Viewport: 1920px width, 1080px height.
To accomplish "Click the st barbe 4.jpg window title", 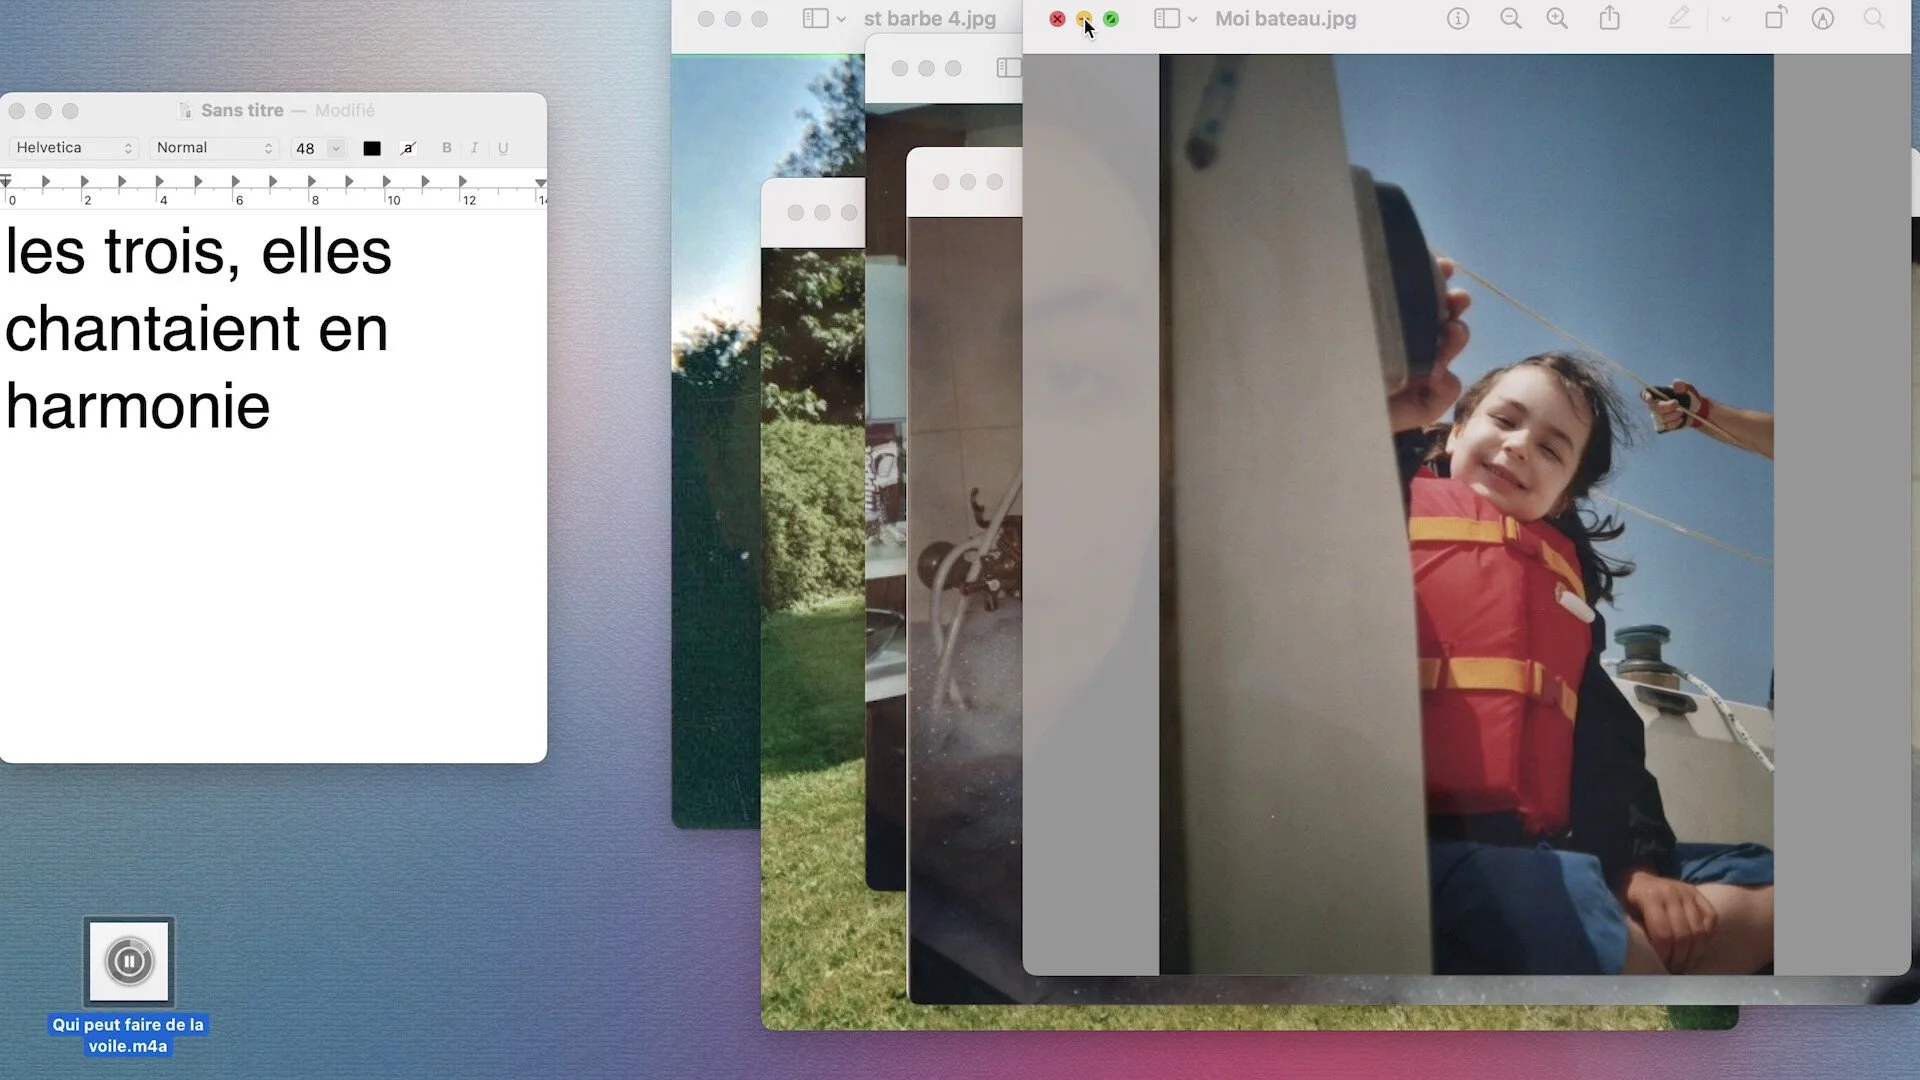I will tap(929, 19).
